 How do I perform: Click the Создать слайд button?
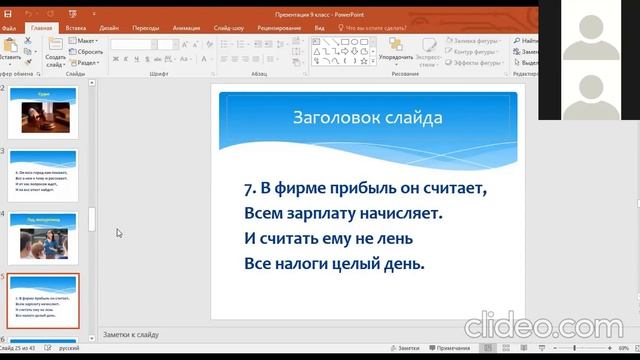pyautogui.click(x=55, y=52)
